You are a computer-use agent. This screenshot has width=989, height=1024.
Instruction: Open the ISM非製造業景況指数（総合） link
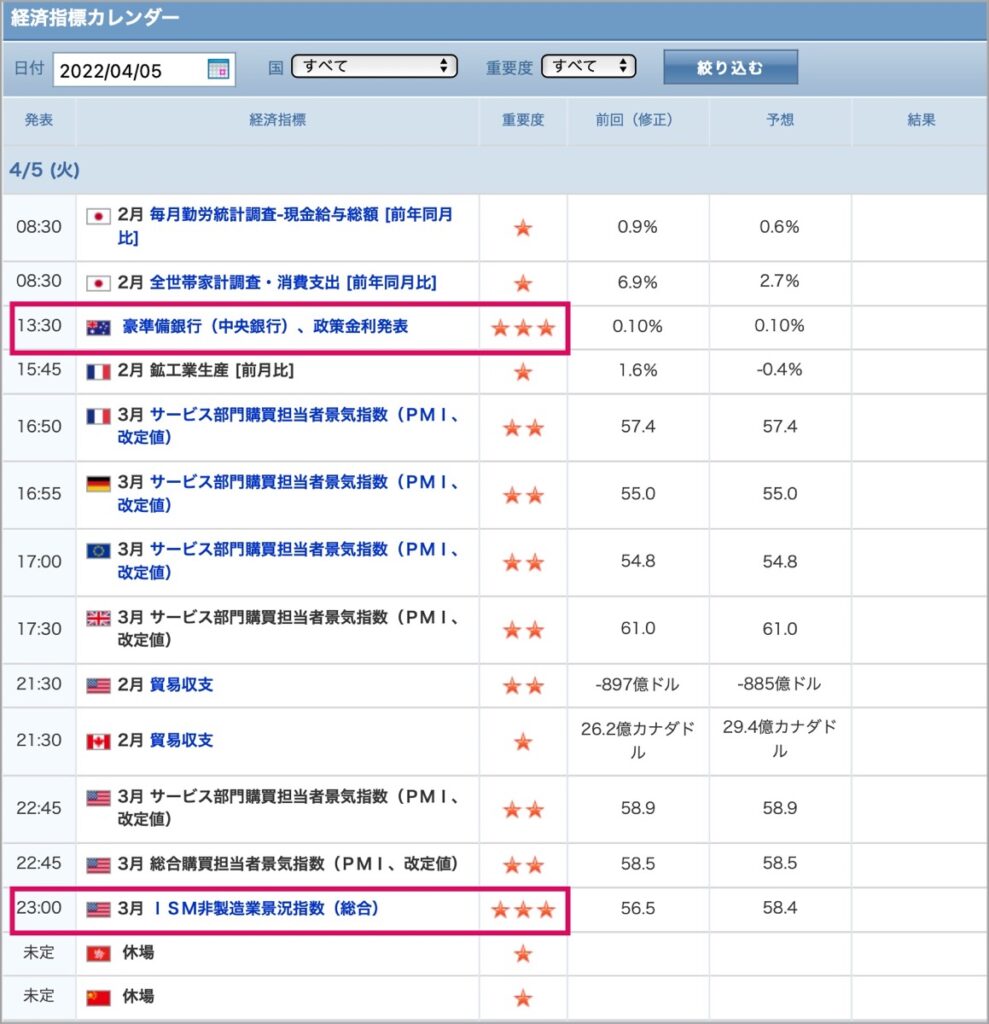[267, 908]
